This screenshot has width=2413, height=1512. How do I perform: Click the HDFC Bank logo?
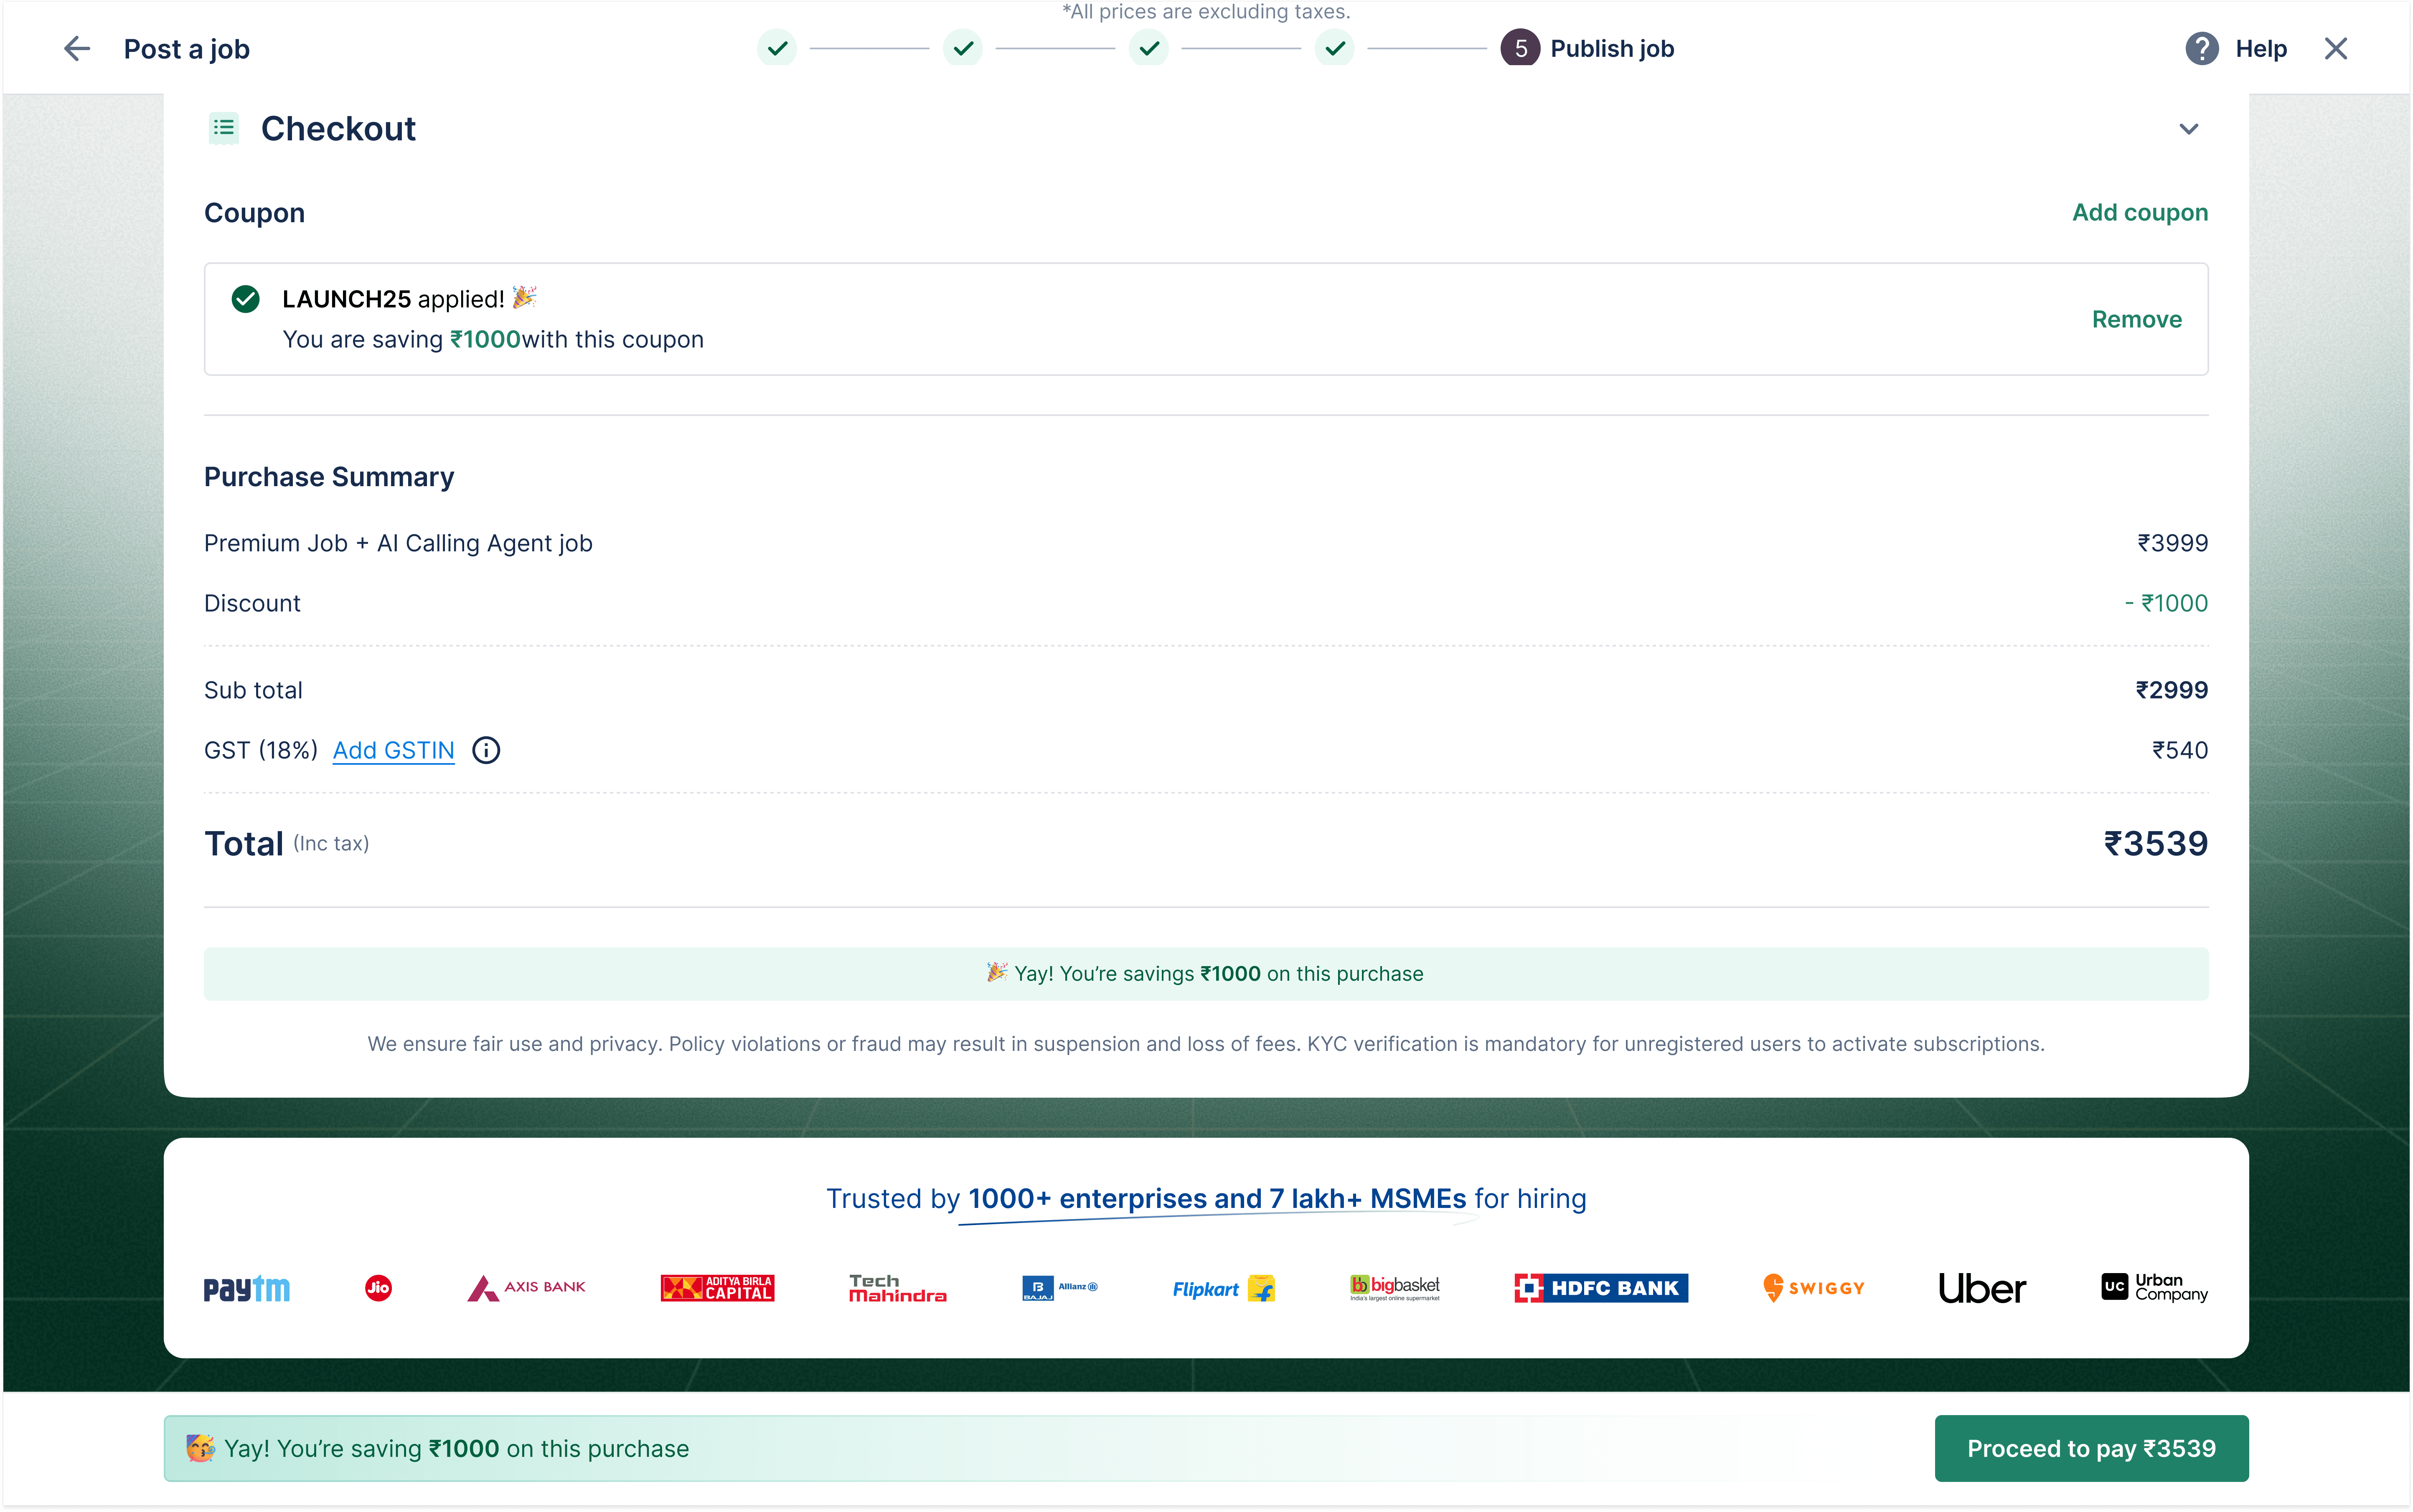(1601, 1288)
